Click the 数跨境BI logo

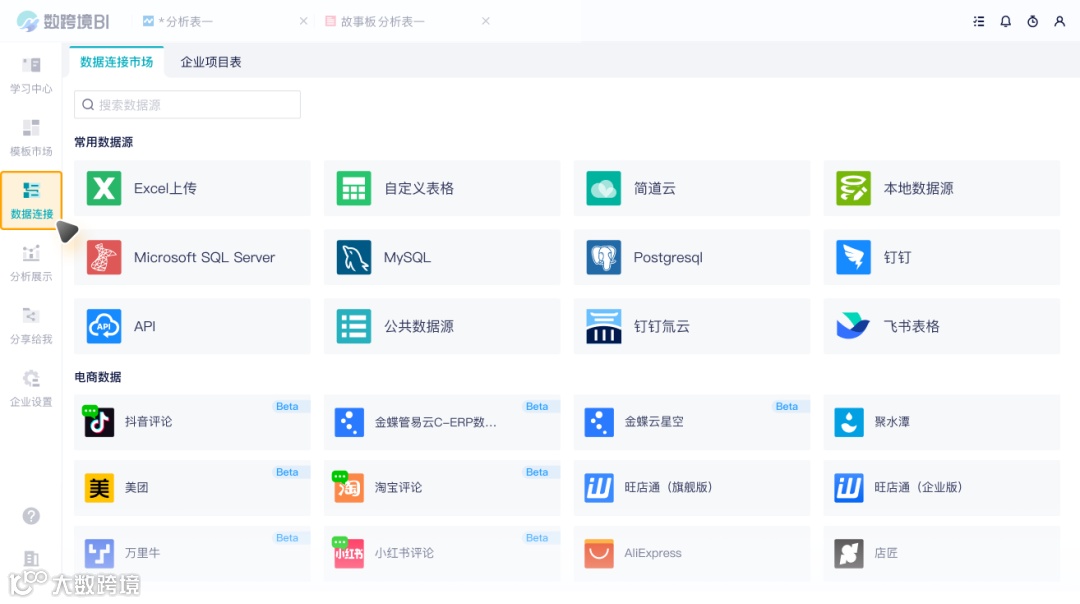coord(63,21)
